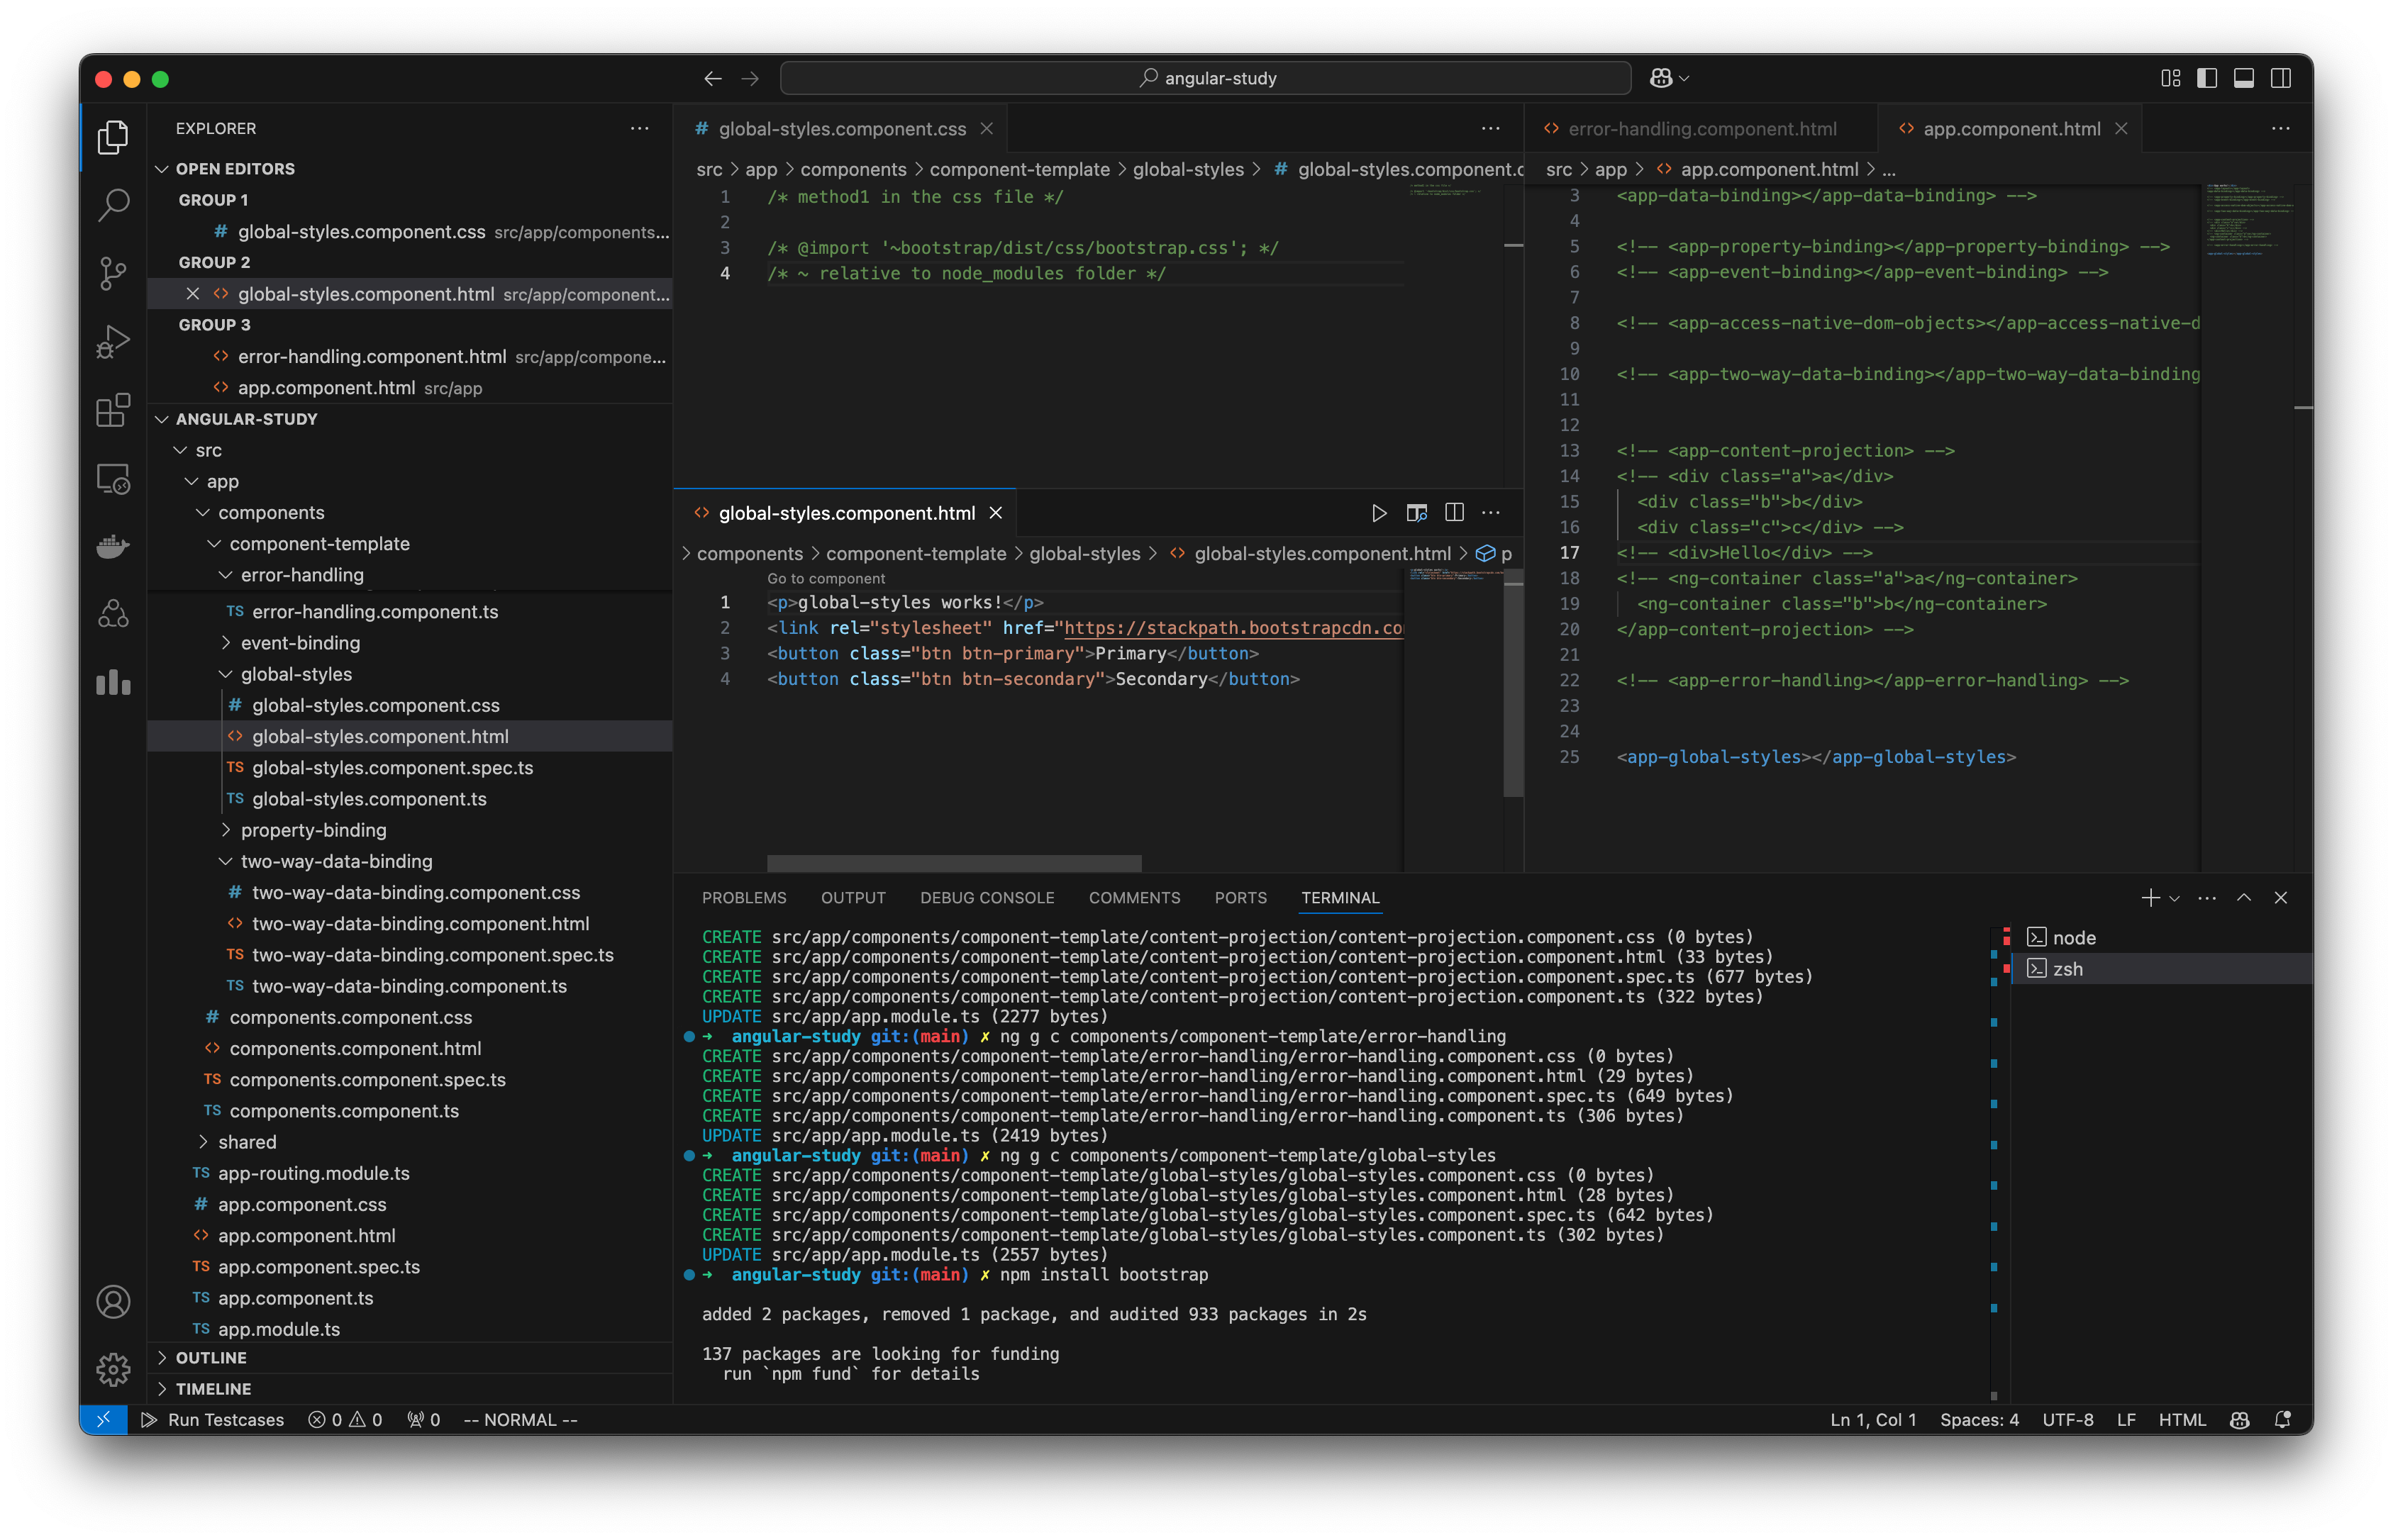Open the Search view
Screen dimensions: 2393x1540
coord(113,205)
